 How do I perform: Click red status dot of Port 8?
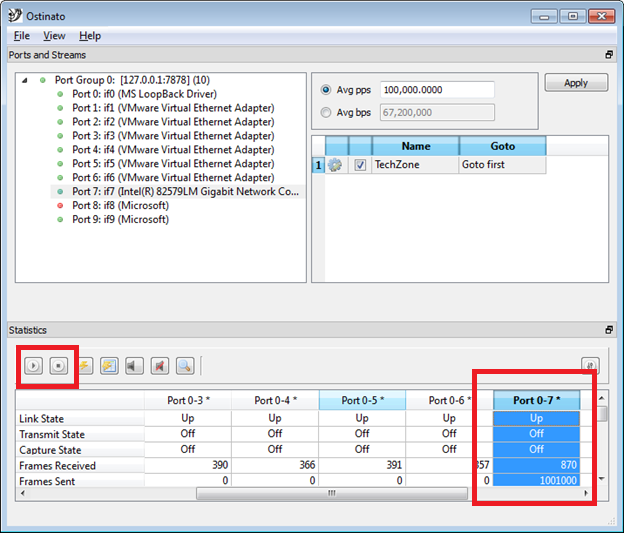(60, 205)
